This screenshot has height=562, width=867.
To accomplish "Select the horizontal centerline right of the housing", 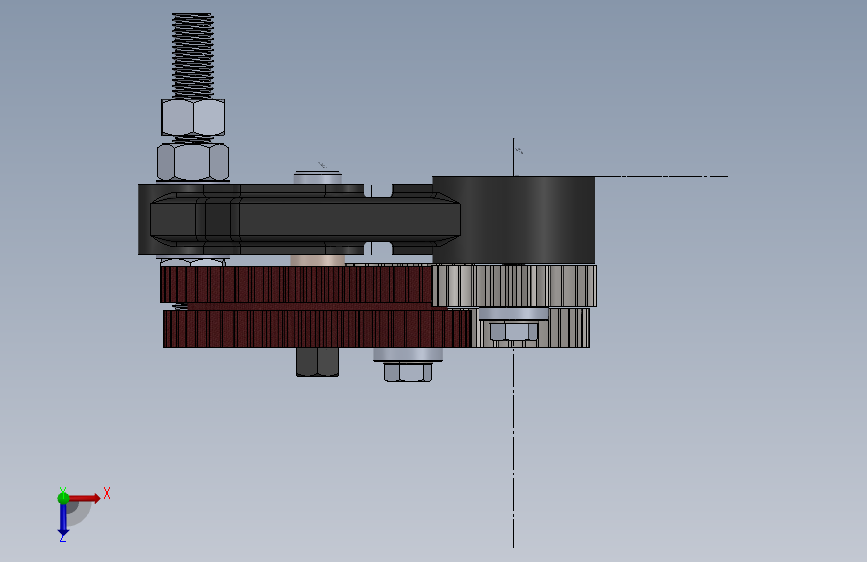I will click(x=661, y=176).
